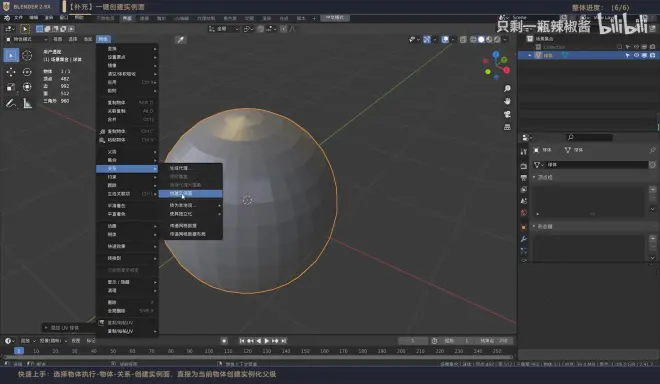Click the eyedropper button in viewport header
The image size is (660, 384).
pyautogui.click(x=181, y=40)
